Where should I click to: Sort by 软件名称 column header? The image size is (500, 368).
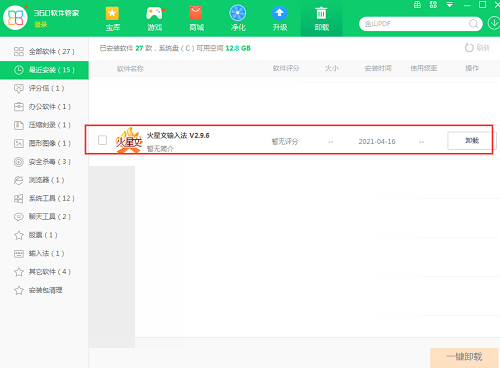(130, 68)
